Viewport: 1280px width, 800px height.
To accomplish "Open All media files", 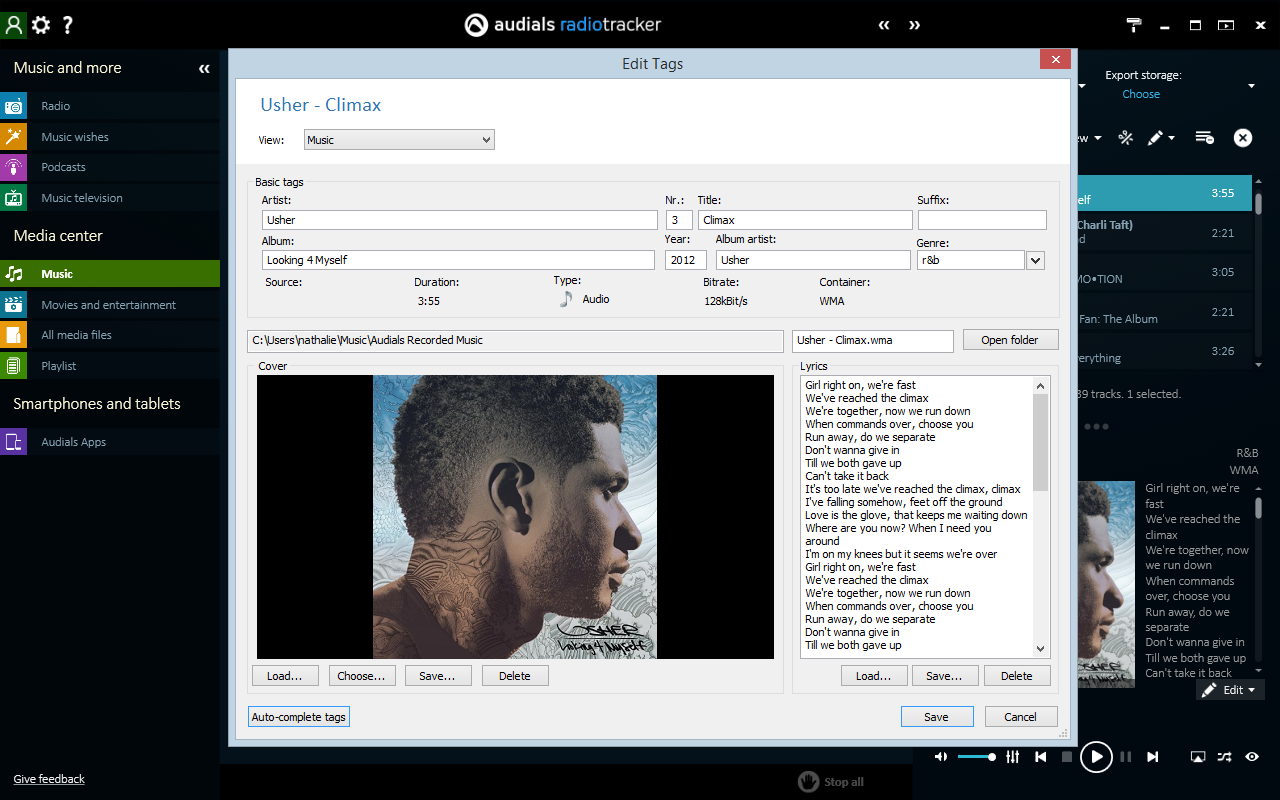I will click(110, 335).
